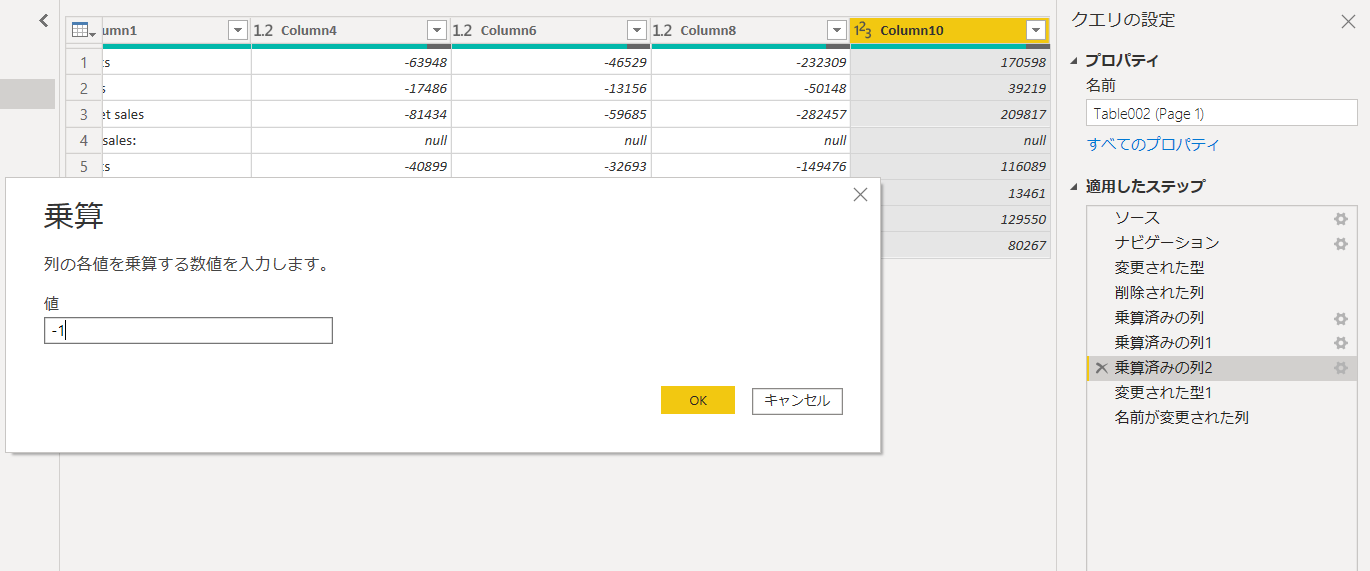
Task: Open settings gear for 乗算済みの列2 step
Action: [1341, 368]
